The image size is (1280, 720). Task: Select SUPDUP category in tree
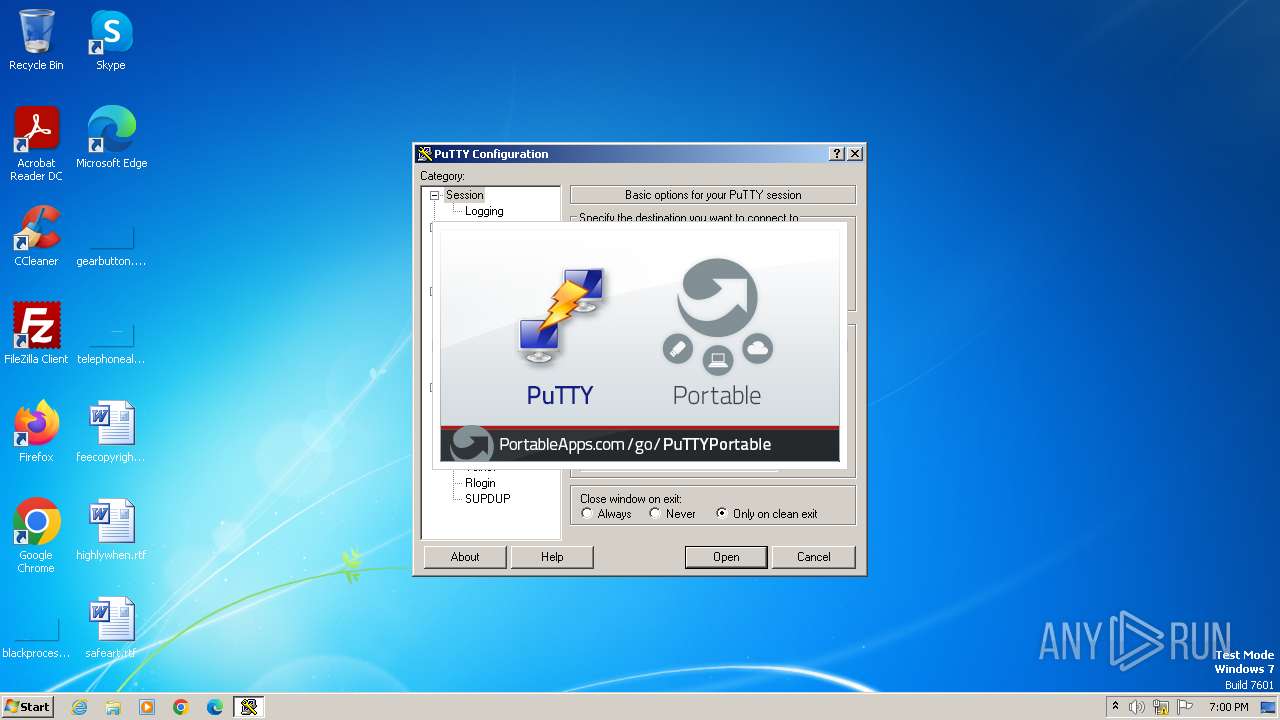point(487,499)
